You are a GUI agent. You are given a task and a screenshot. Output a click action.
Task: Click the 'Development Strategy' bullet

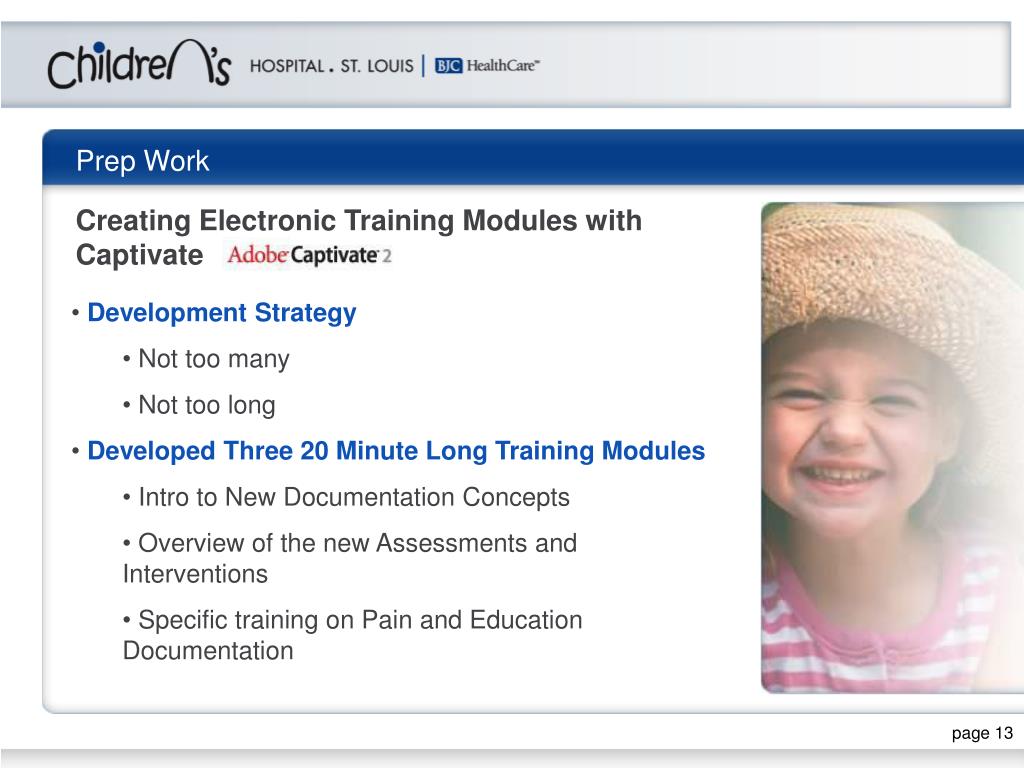(221, 313)
